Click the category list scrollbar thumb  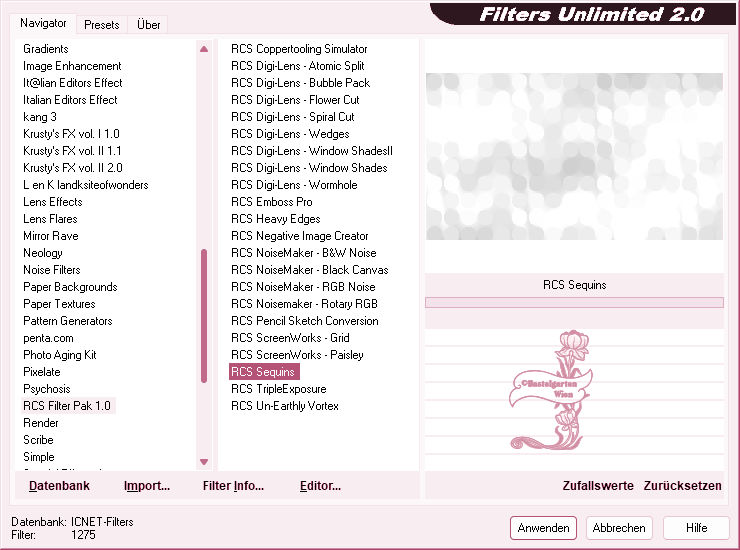[x=204, y=316]
